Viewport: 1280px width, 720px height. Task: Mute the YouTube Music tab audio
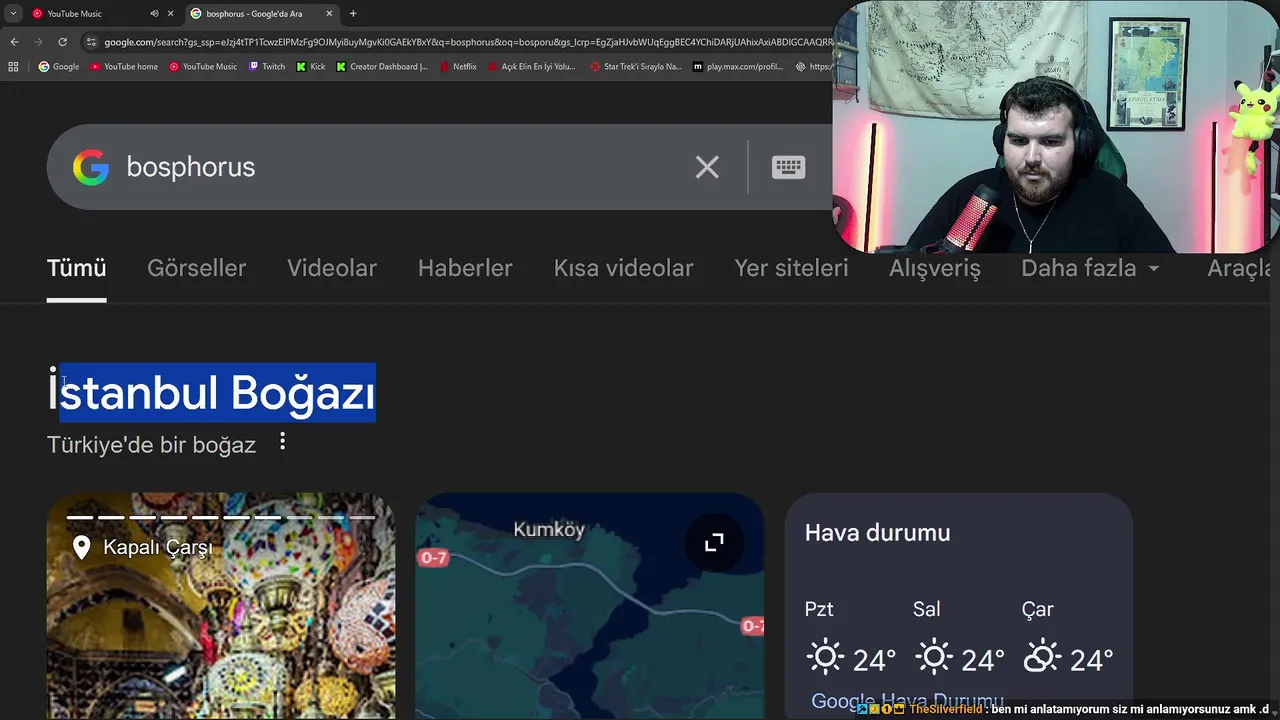(154, 14)
